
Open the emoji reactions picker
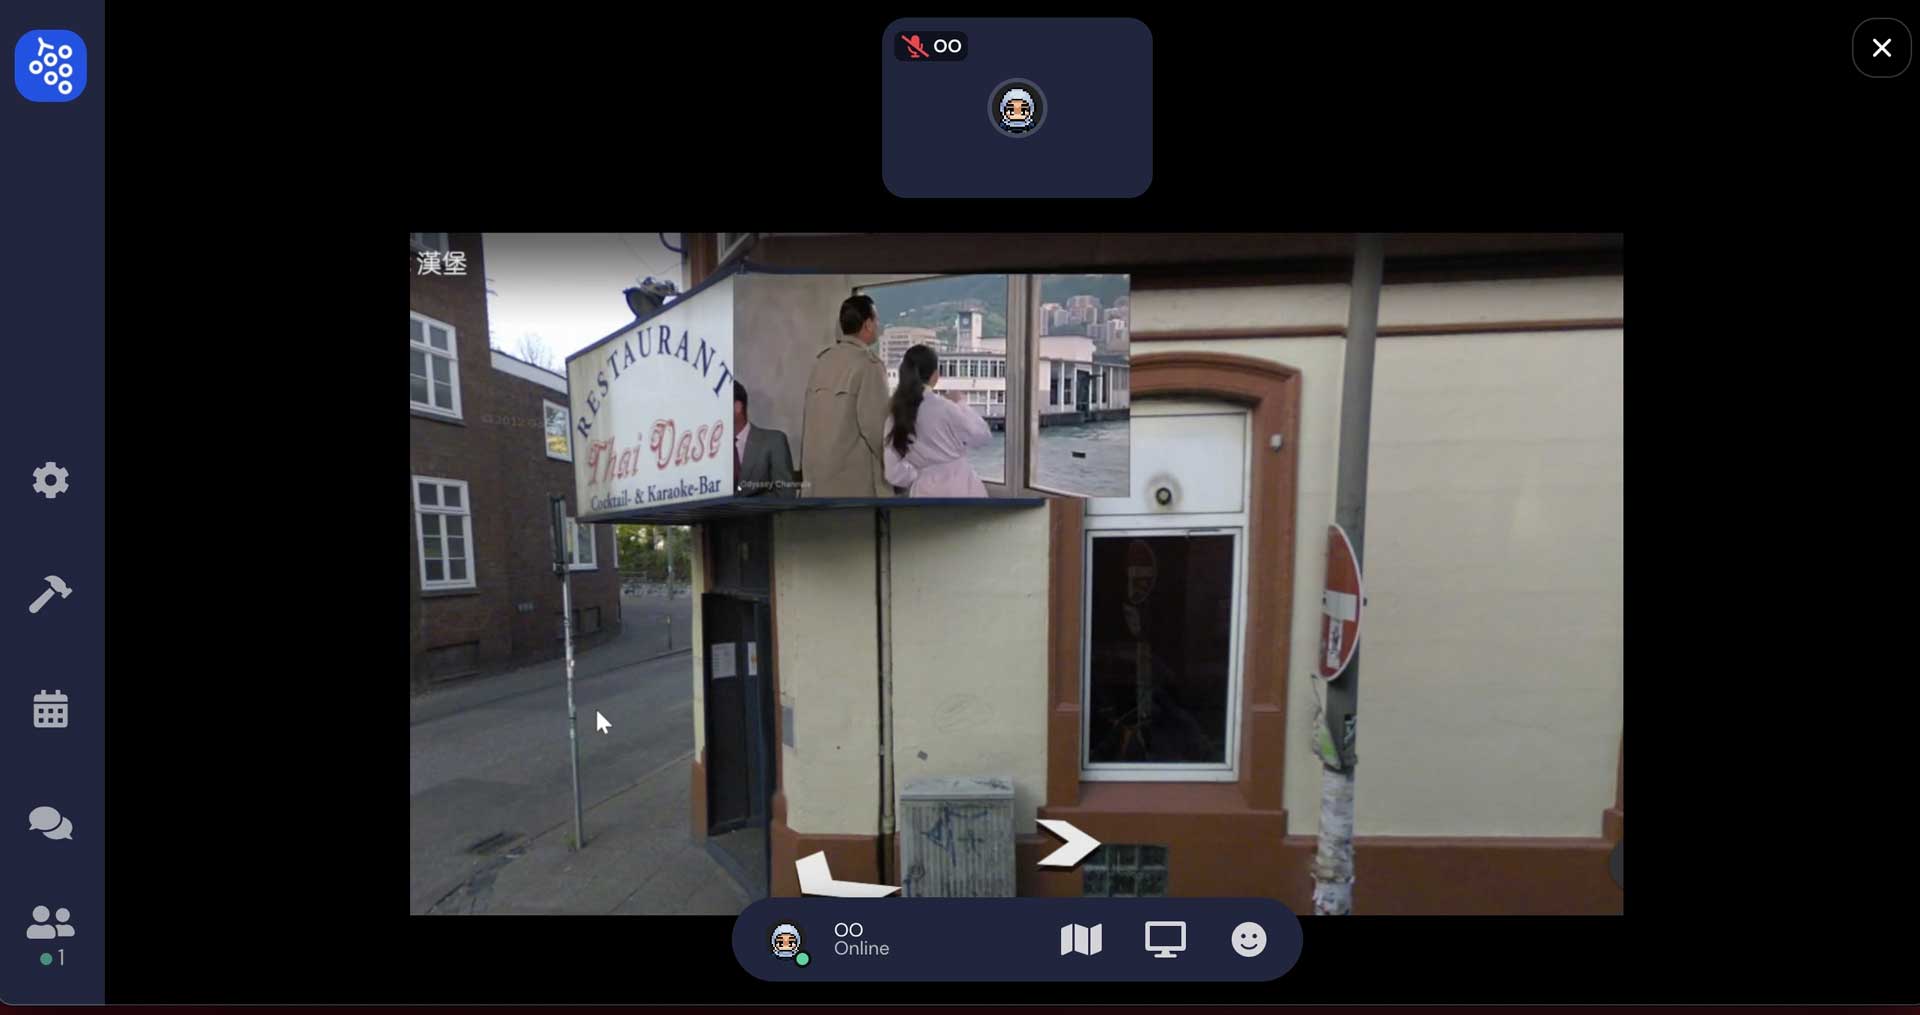click(1248, 940)
